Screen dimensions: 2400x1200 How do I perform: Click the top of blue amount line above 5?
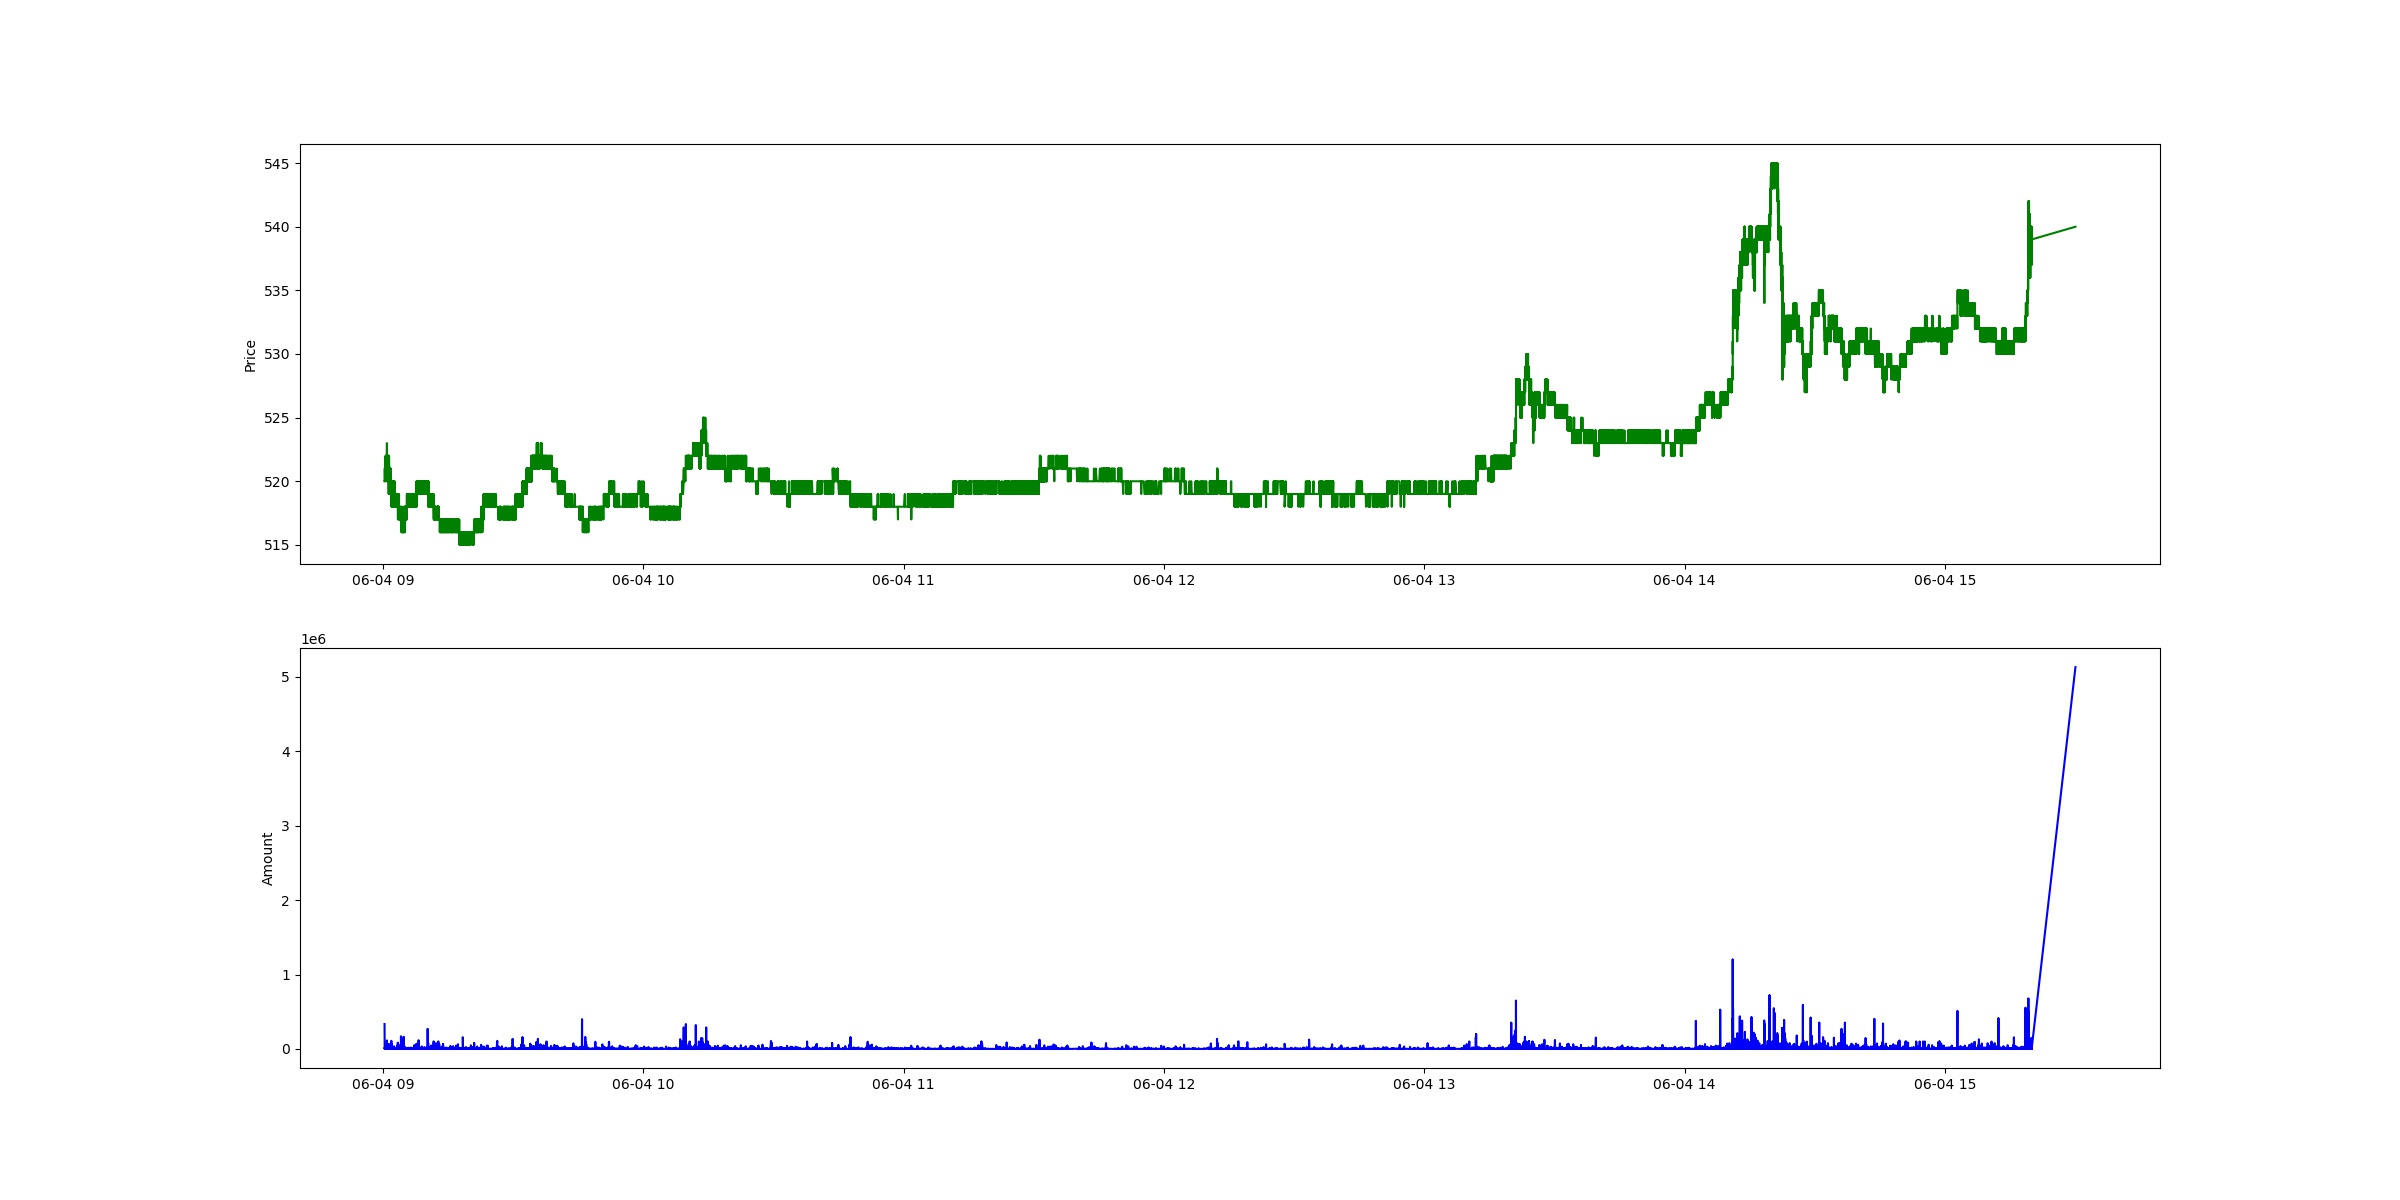(2075, 668)
